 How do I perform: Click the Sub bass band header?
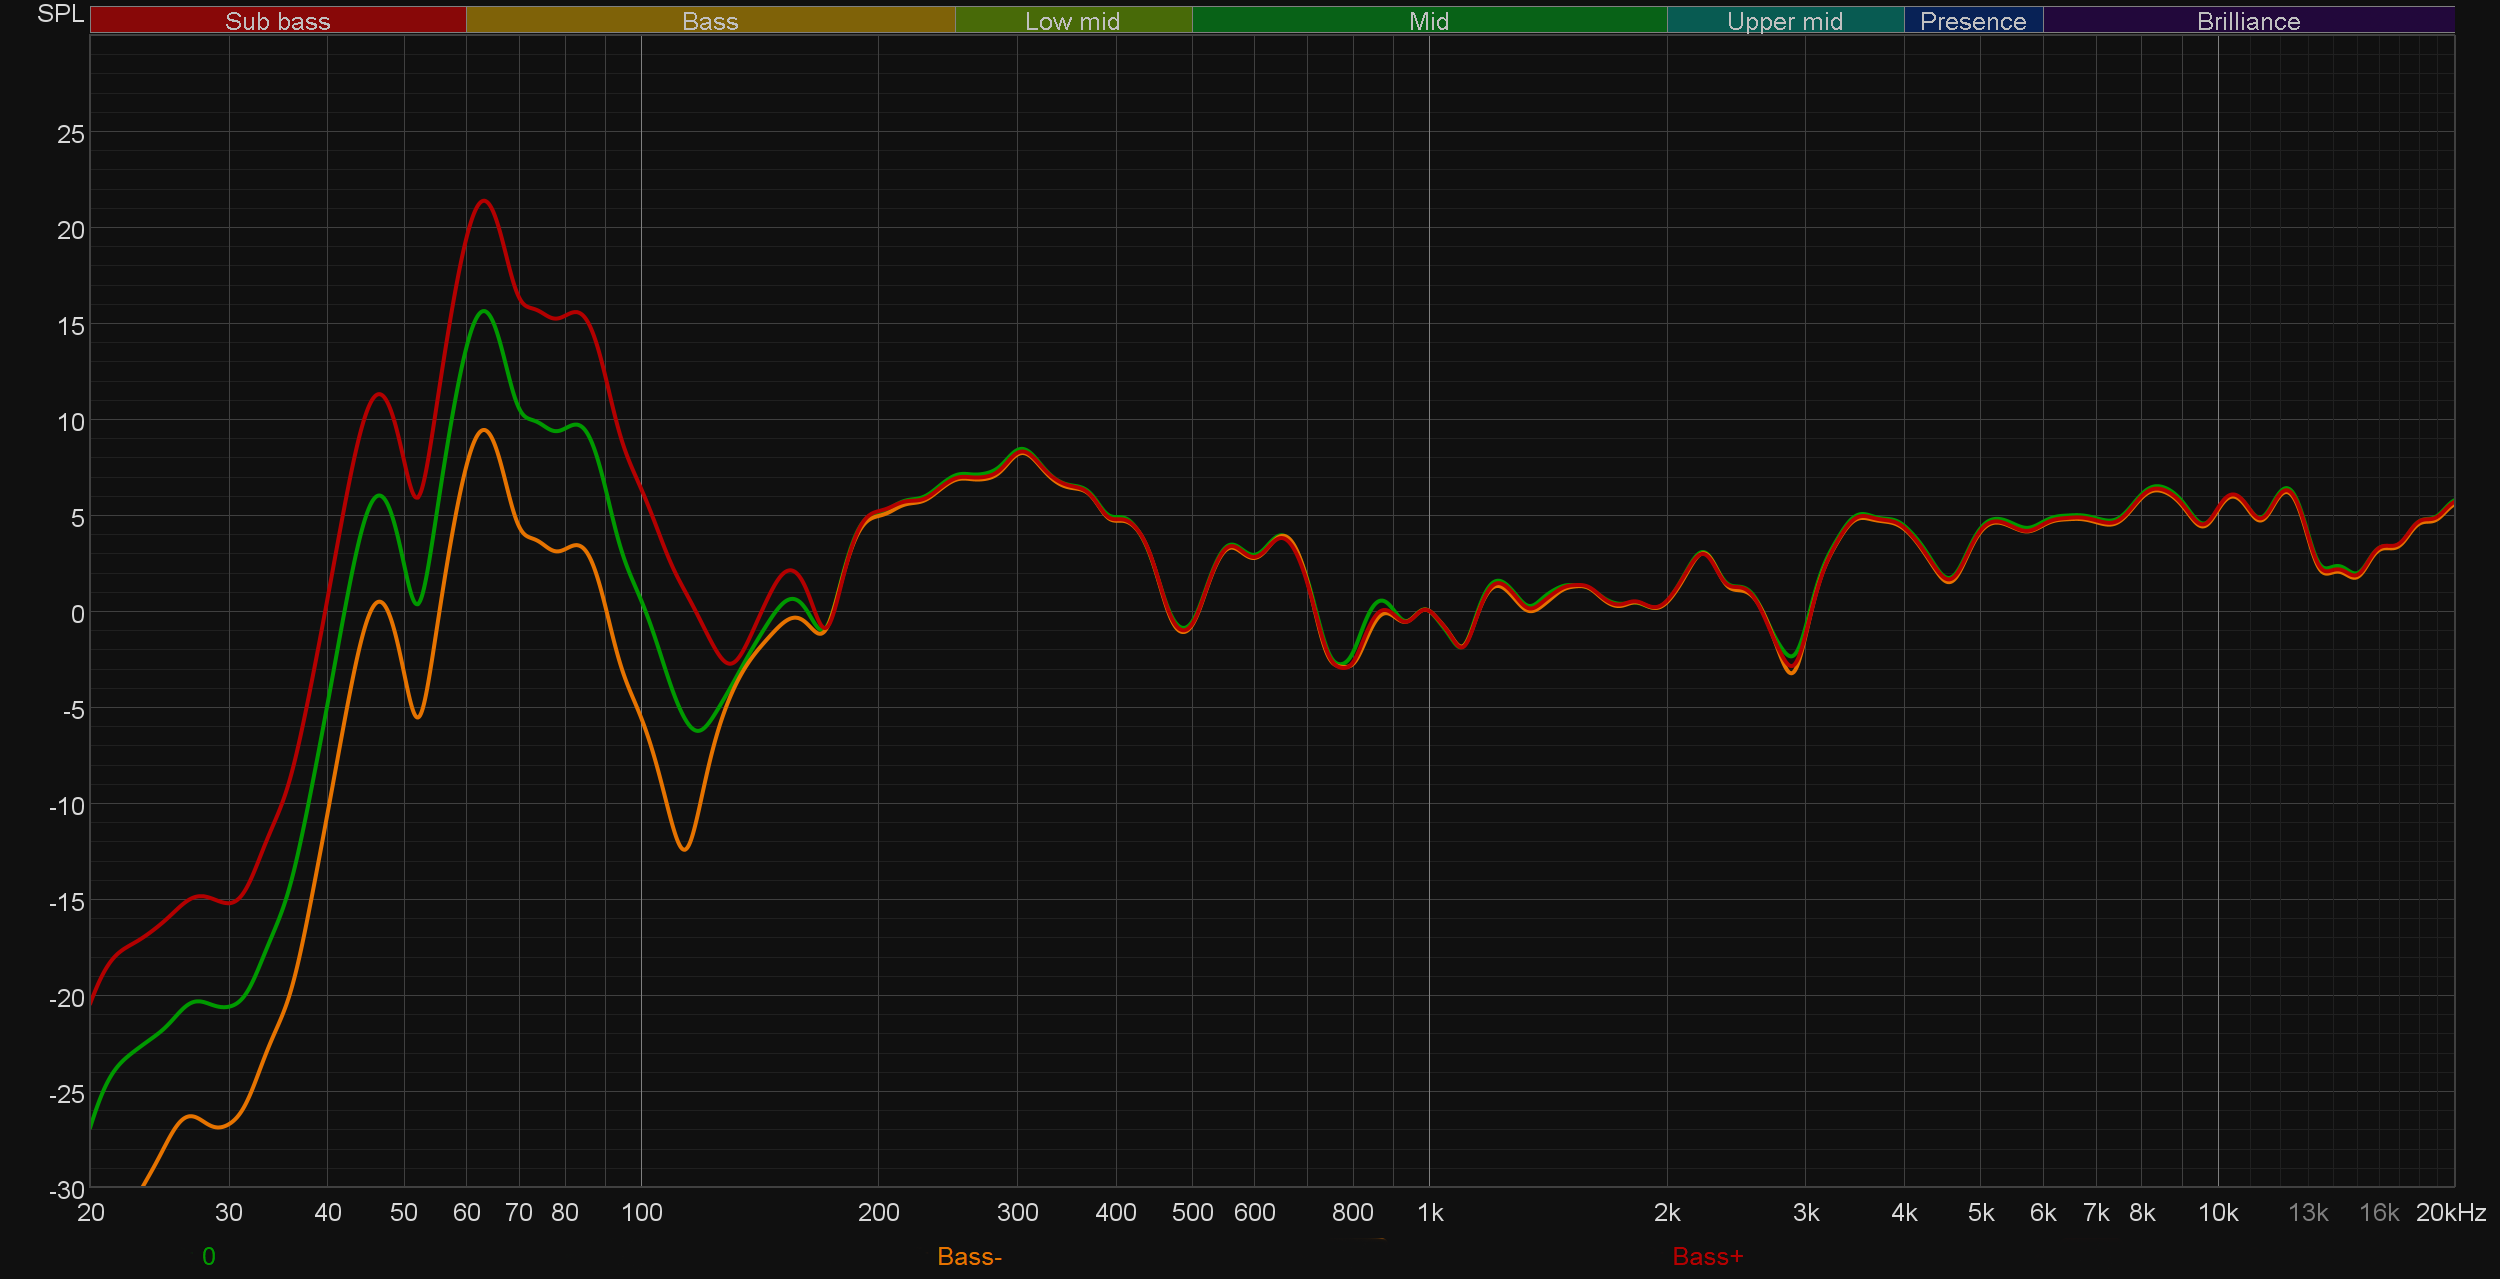coord(278,20)
